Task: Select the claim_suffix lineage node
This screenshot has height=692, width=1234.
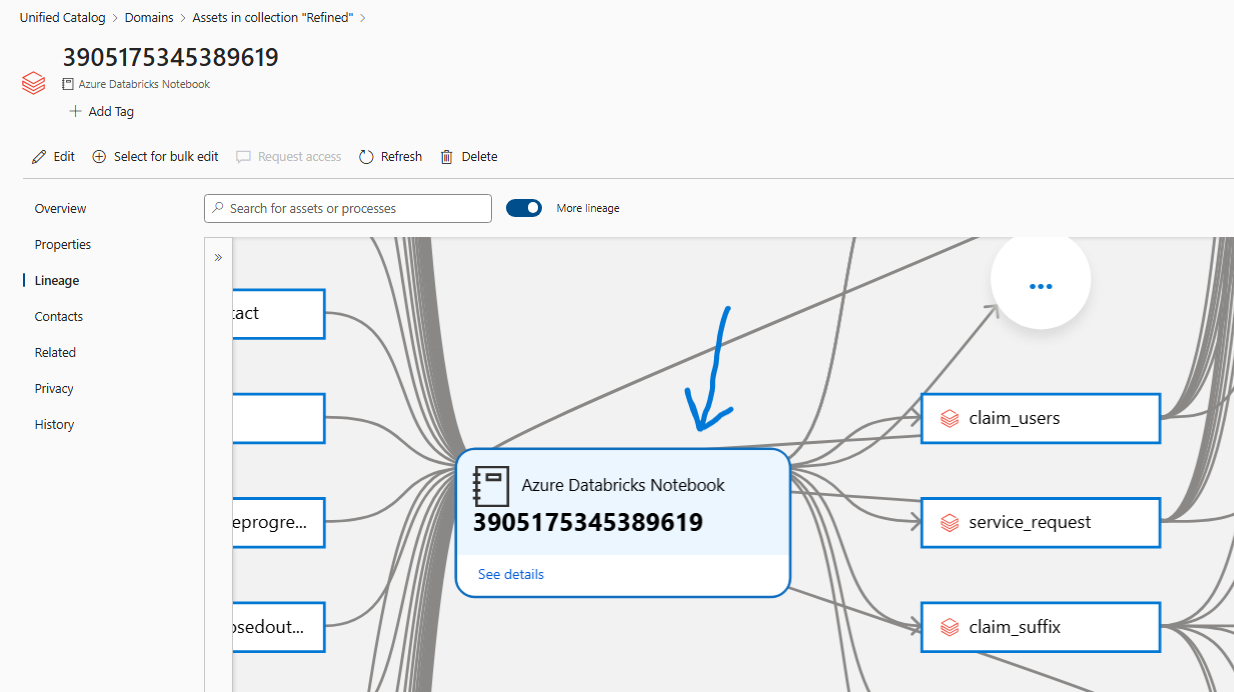Action: [1040, 627]
